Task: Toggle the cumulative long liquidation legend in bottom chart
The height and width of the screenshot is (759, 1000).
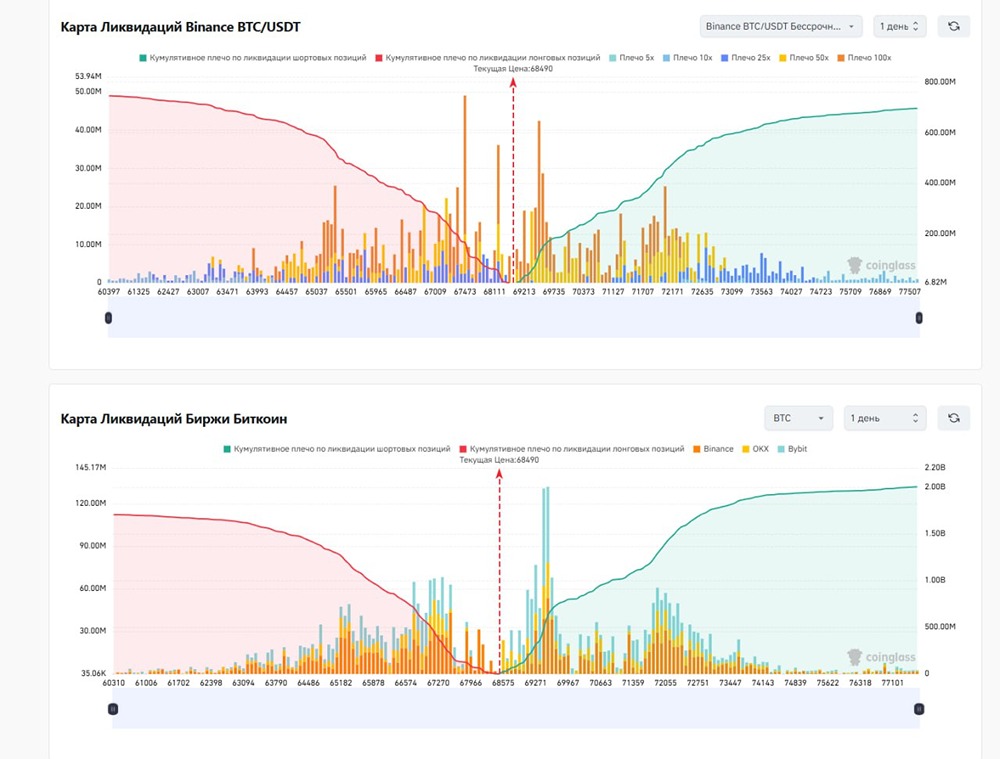Action: (571, 449)
